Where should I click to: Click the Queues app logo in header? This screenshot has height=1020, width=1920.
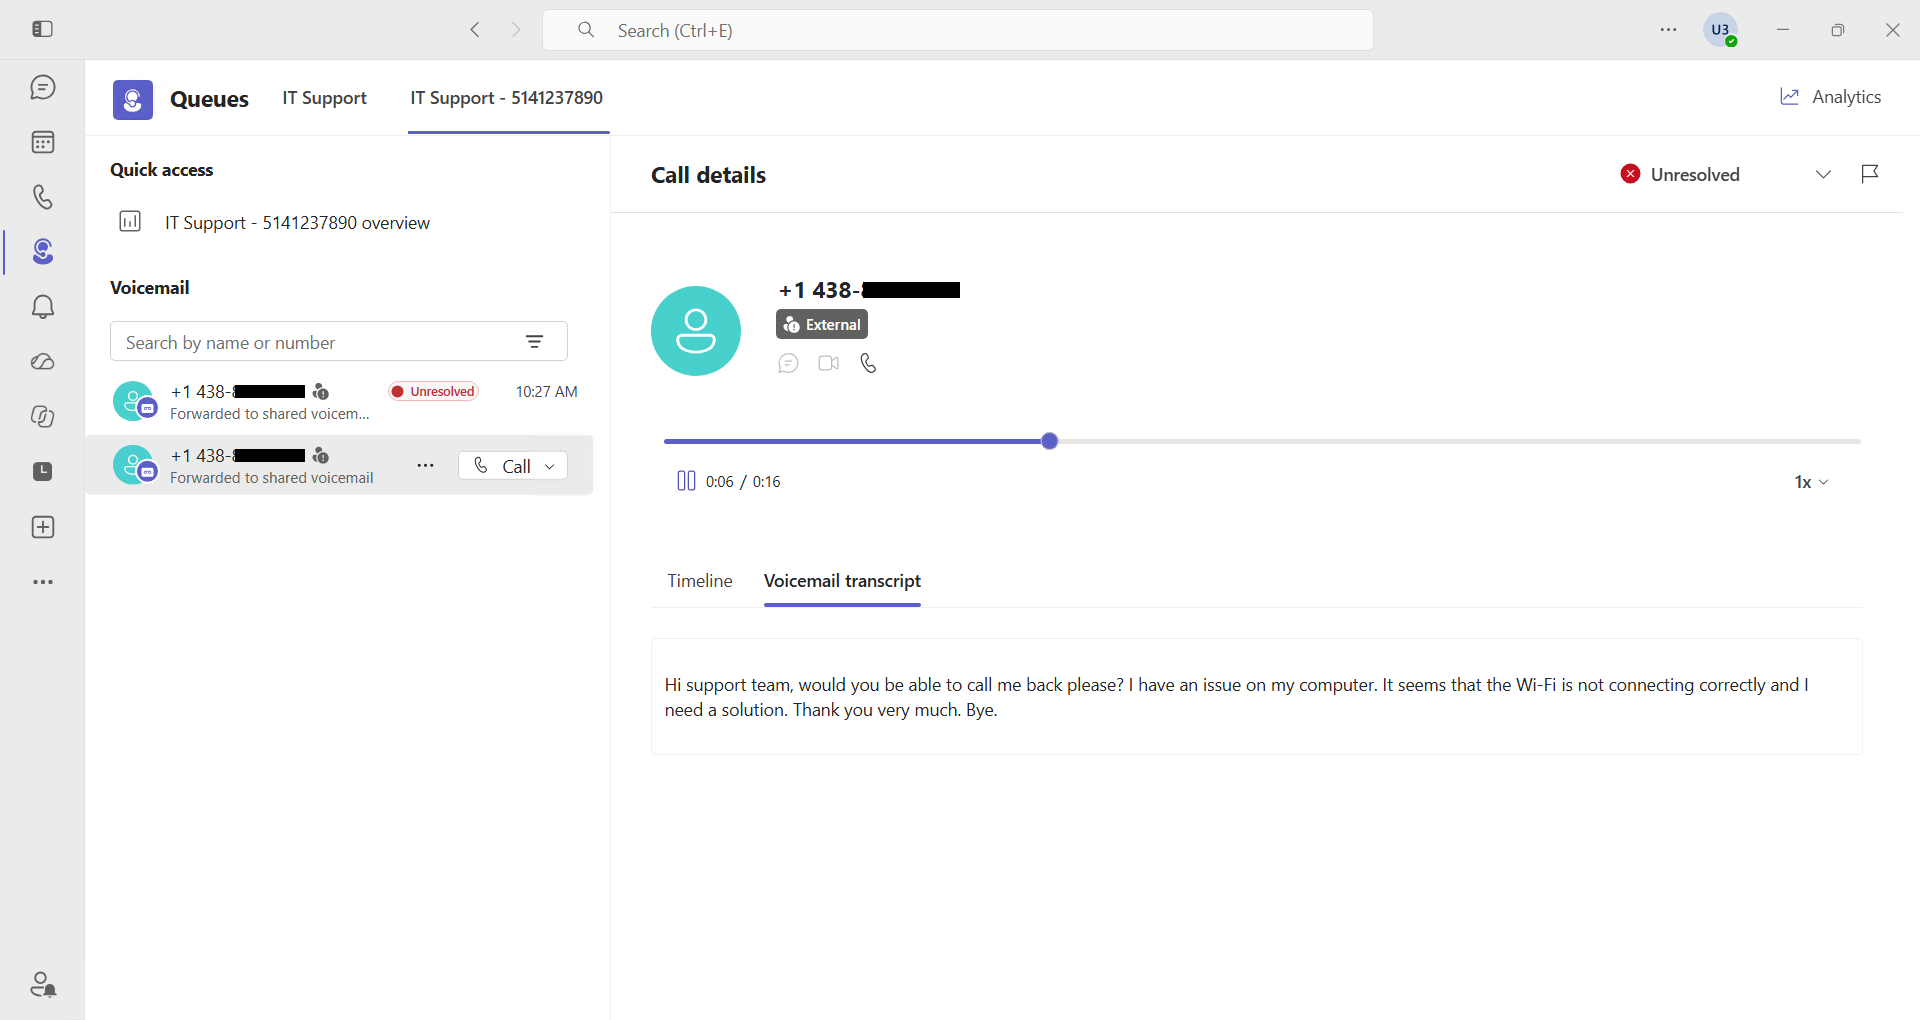[x=133, y=99]
